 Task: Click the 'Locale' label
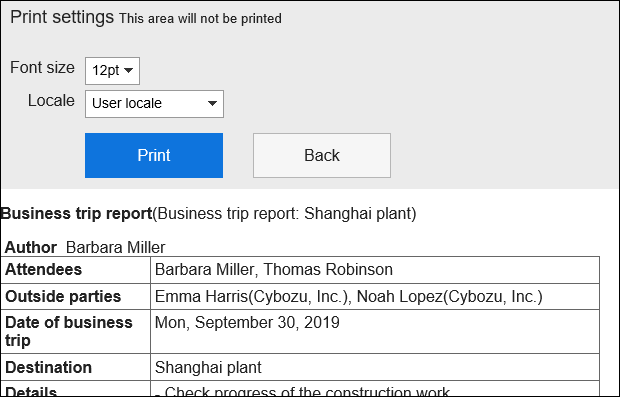(x=51, y=101)
